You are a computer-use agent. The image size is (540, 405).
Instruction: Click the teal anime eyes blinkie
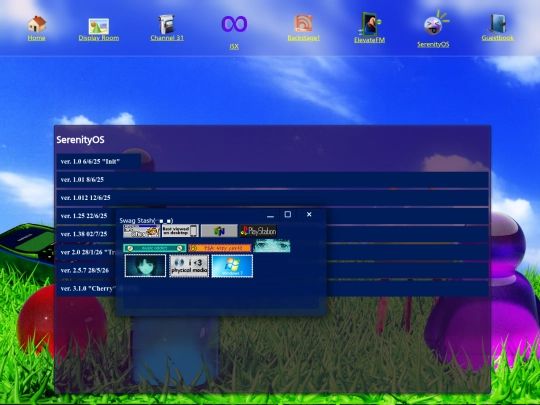click(x=272, y=246)
